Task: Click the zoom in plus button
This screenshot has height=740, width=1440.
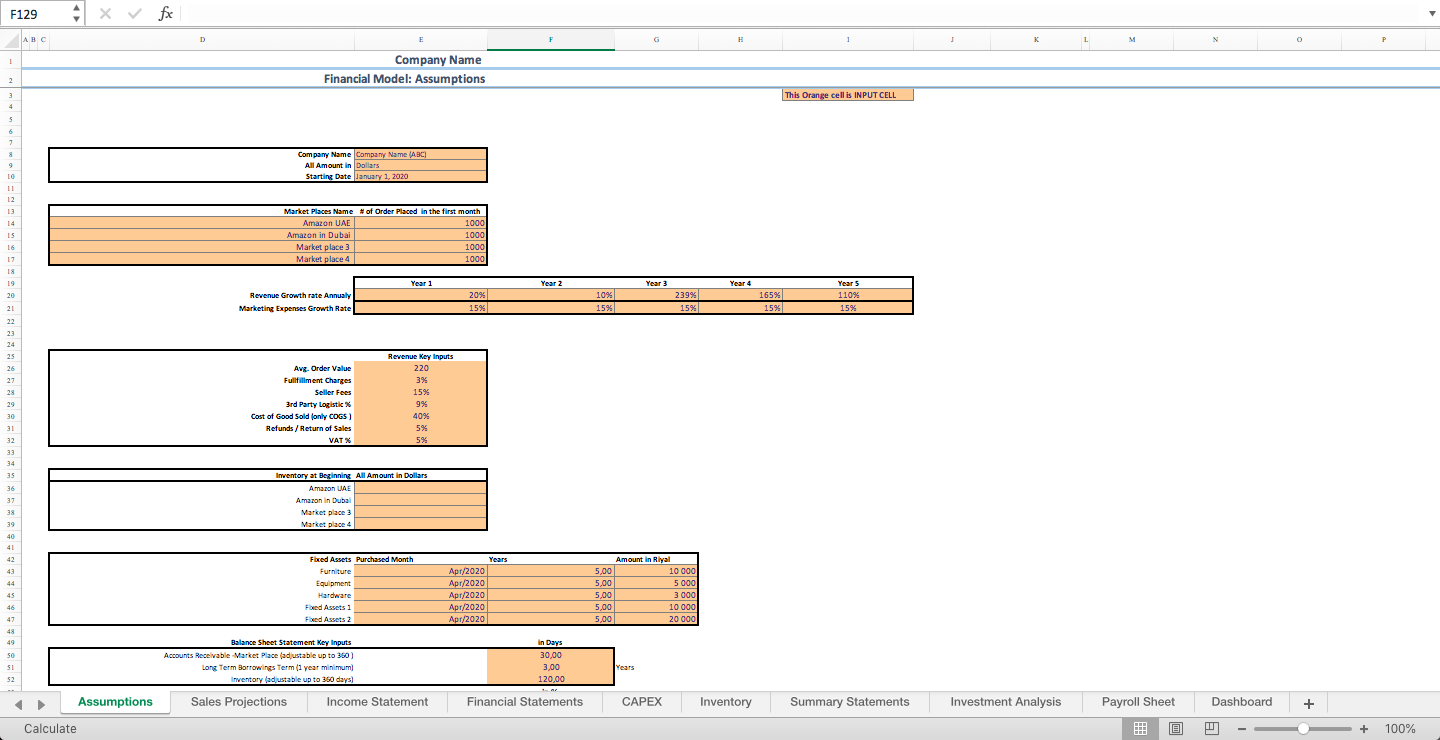Action: [1363, 729]
